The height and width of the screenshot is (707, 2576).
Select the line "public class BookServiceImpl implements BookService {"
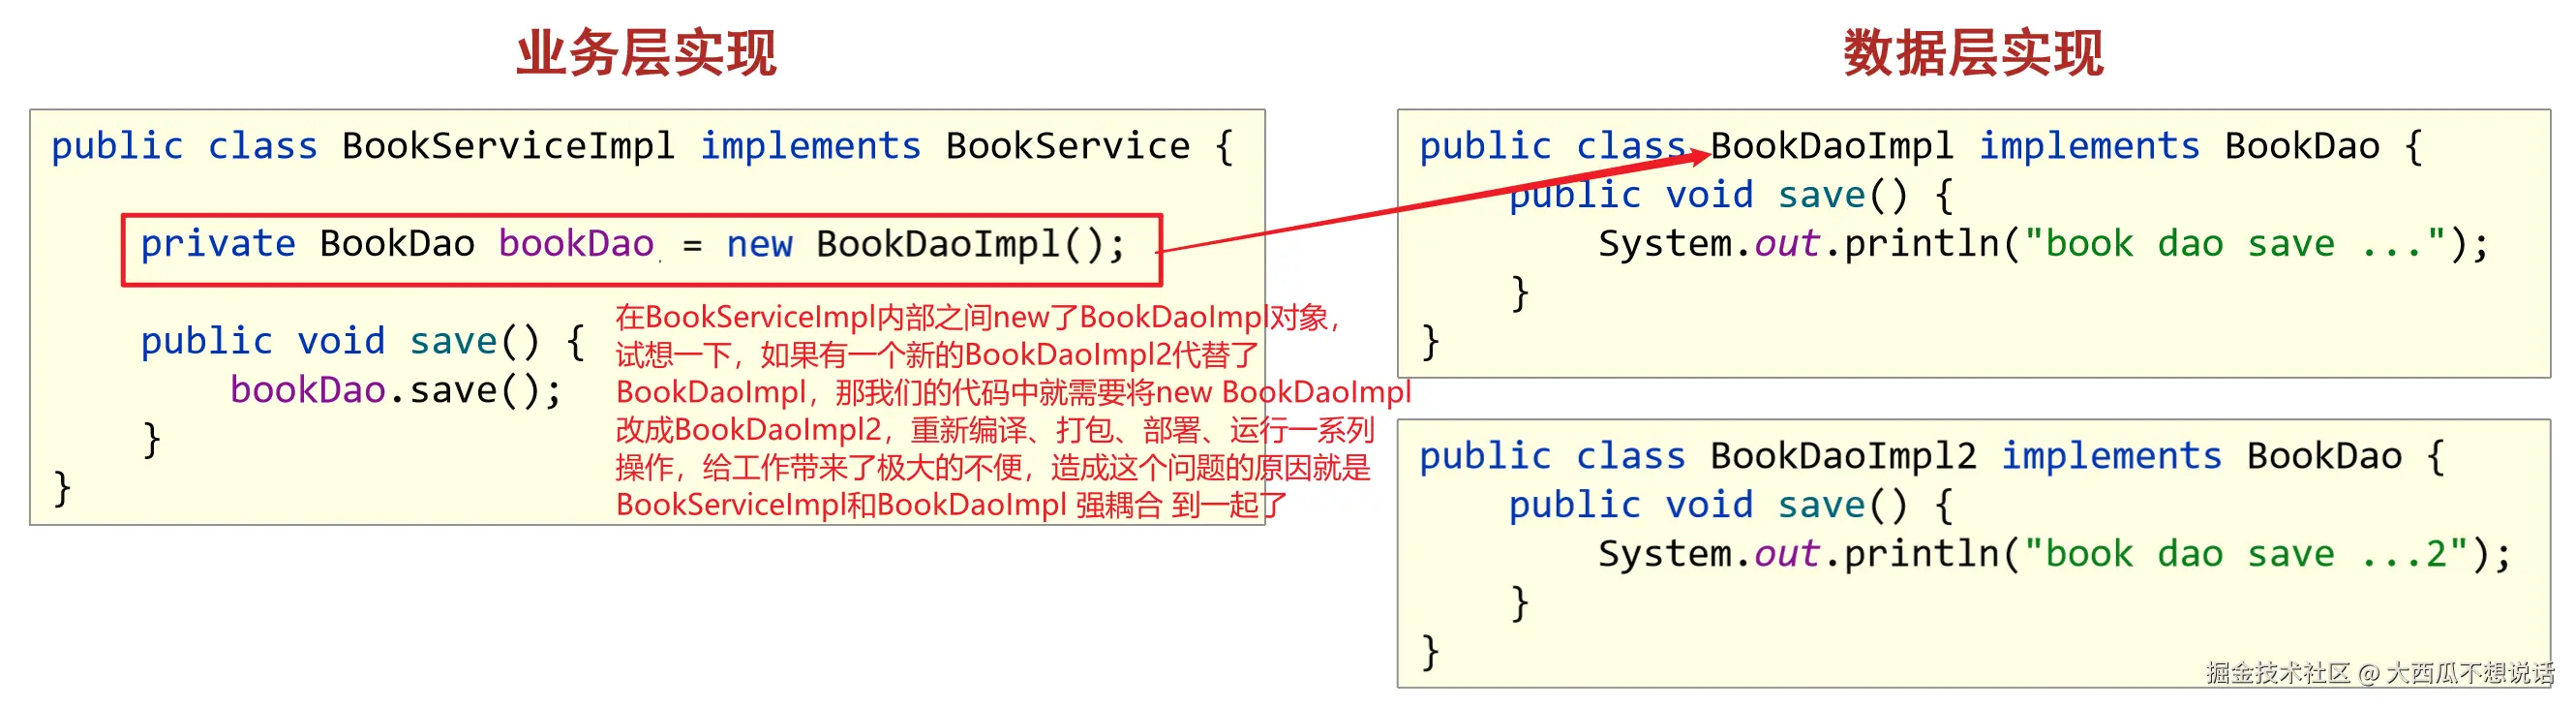click(x=642, y=147)
